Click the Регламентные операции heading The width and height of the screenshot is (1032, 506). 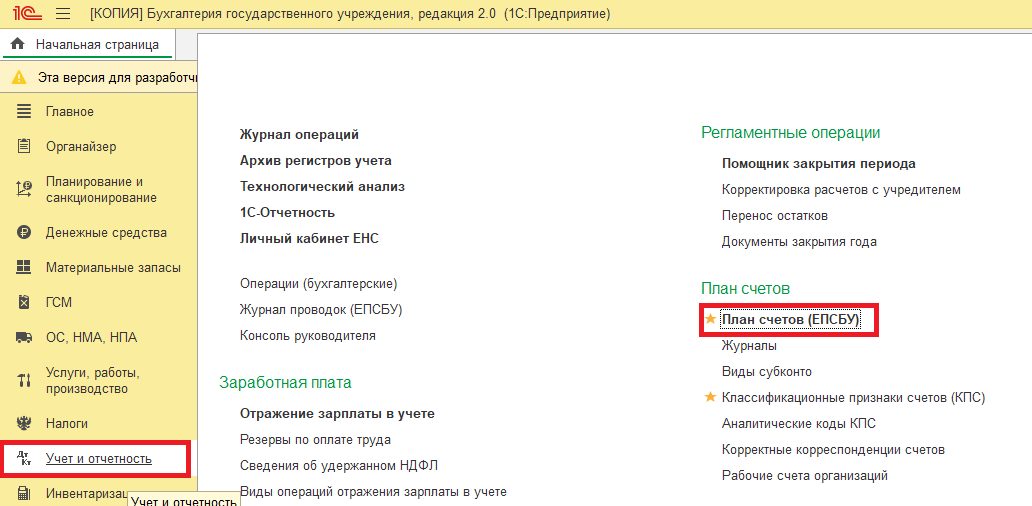[x=790, y=132]
